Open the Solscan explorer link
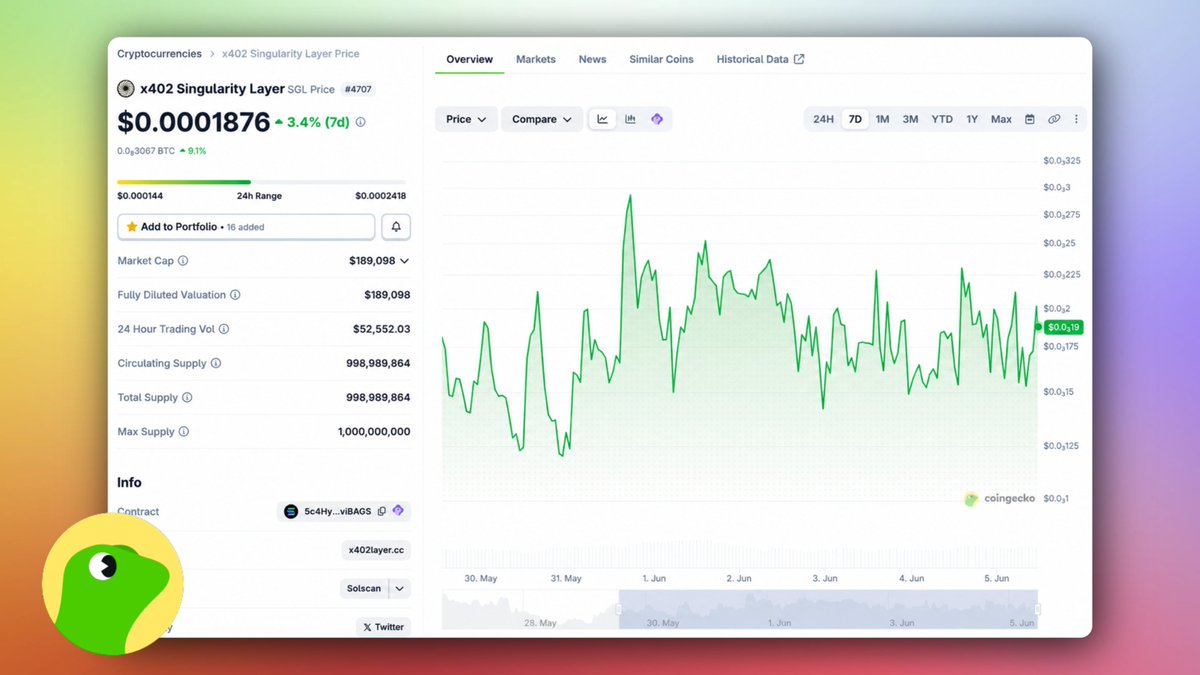 pyautogui.click(x=364, y=588)
